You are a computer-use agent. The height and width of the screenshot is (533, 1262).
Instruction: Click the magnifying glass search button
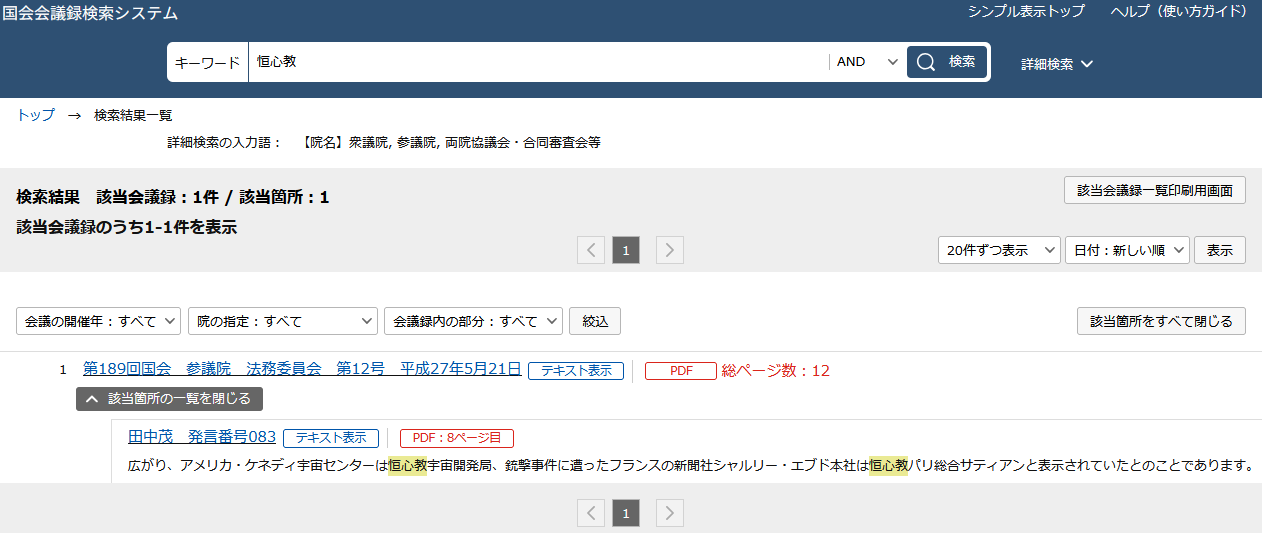click(946, 62)
